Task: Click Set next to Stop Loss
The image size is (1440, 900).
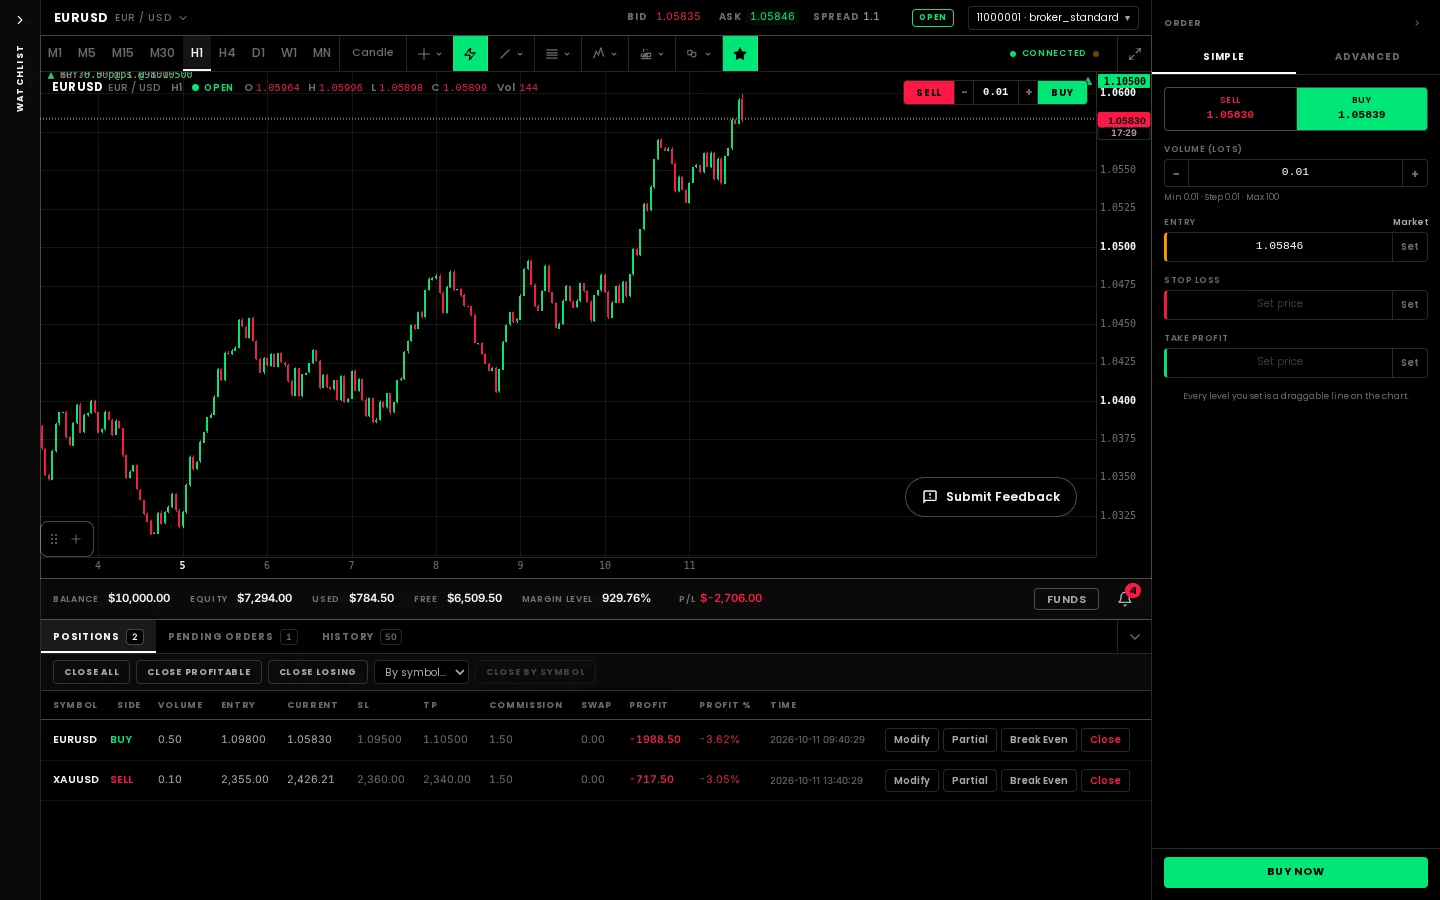Action: tap(1410, 305)
